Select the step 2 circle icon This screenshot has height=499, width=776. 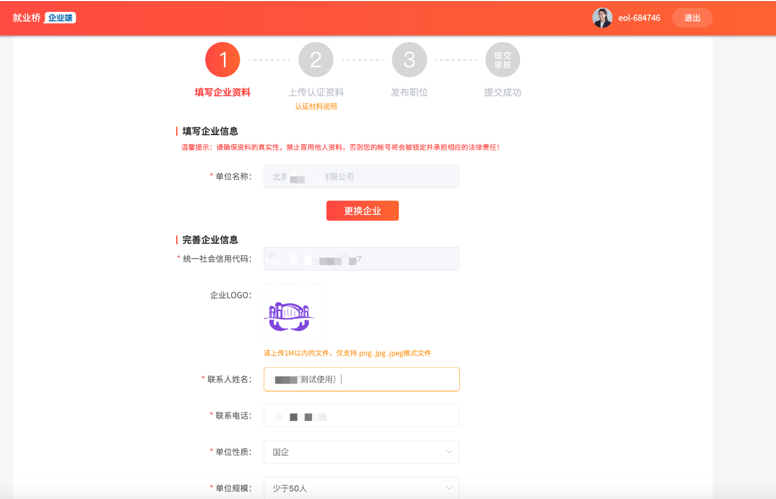point(315,60)
